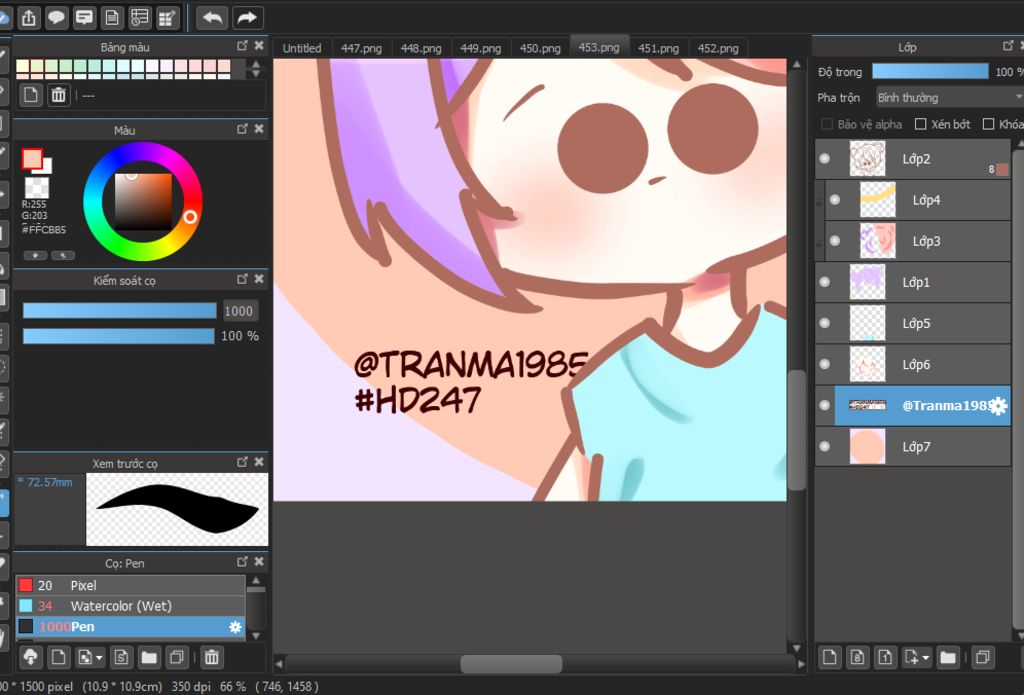Open Pen brush settings gear

click(x=235, y=627)
